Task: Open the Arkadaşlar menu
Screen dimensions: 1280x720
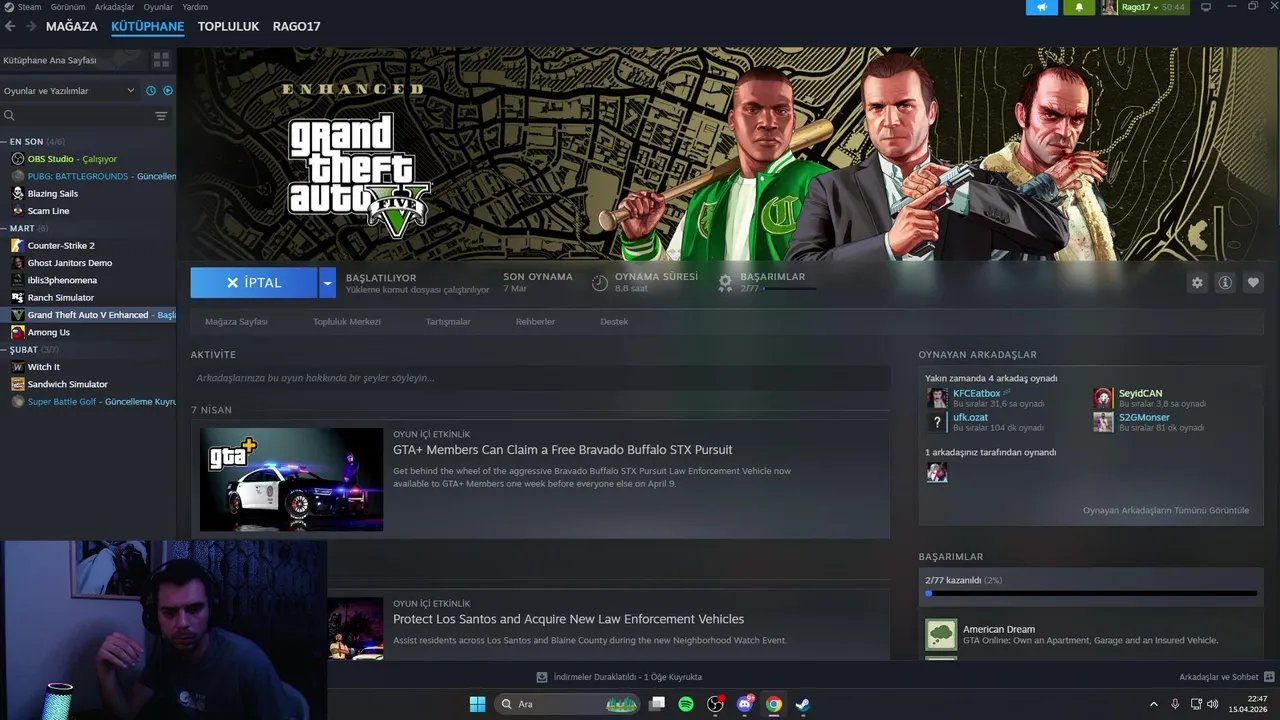Action: point(114,7)
